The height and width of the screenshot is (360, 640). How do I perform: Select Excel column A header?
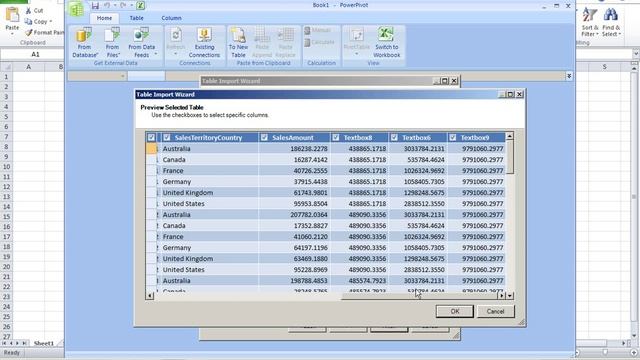click(x=28, y=67)
